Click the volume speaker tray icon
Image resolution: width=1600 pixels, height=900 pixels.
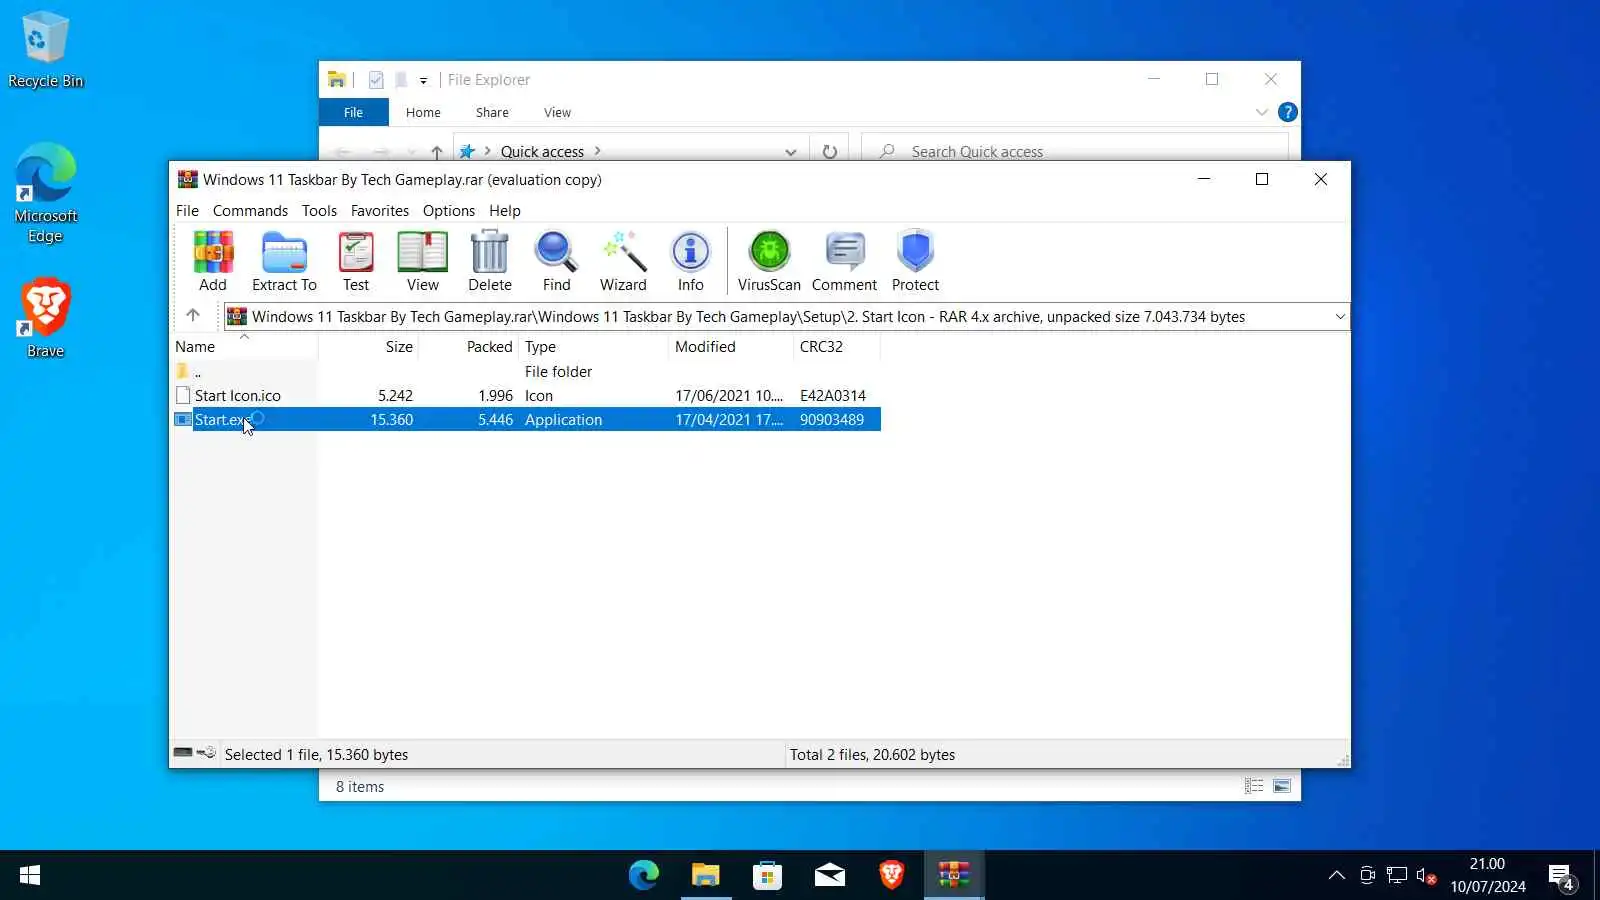click(x=1427, y=876)
